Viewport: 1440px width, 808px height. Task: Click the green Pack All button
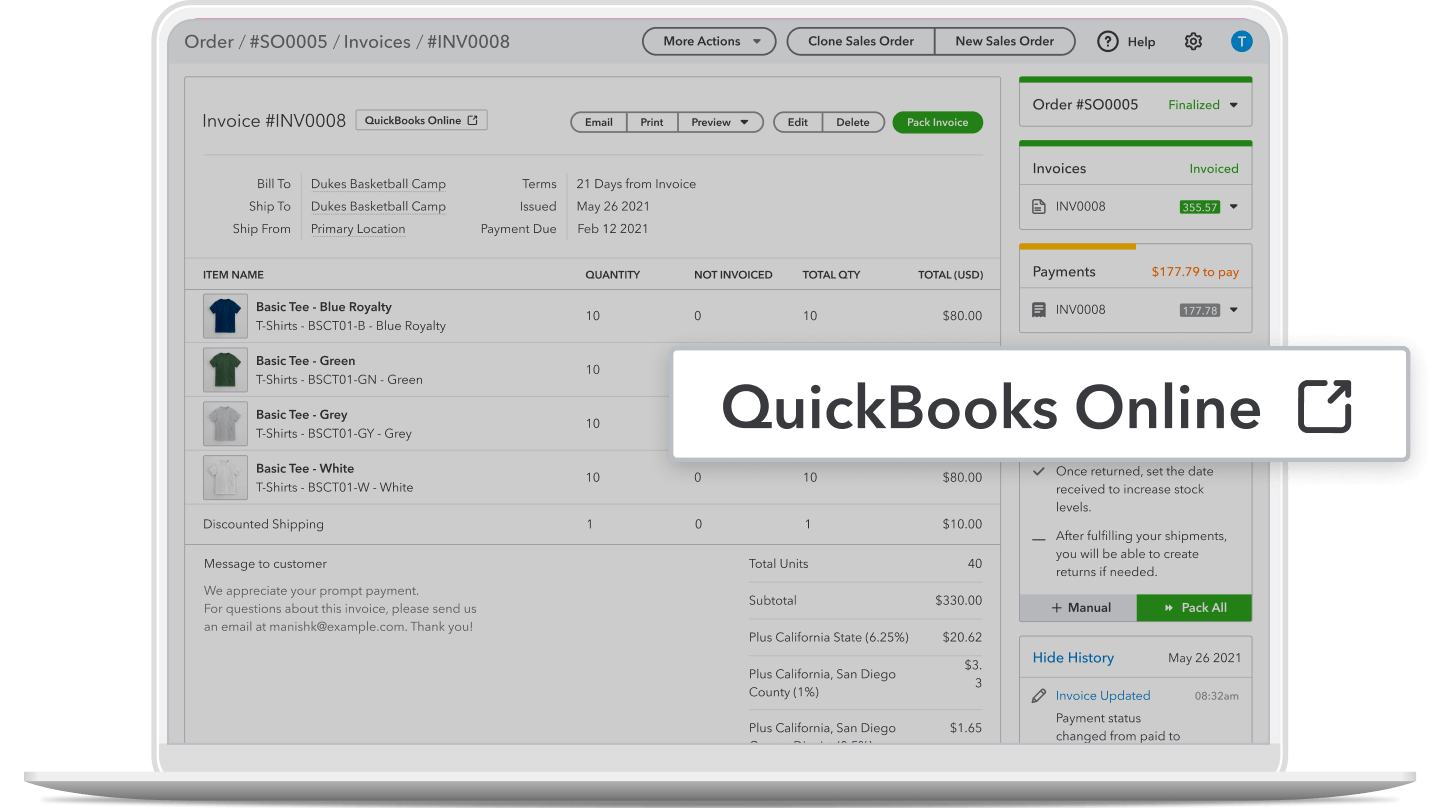point(1194,608)
